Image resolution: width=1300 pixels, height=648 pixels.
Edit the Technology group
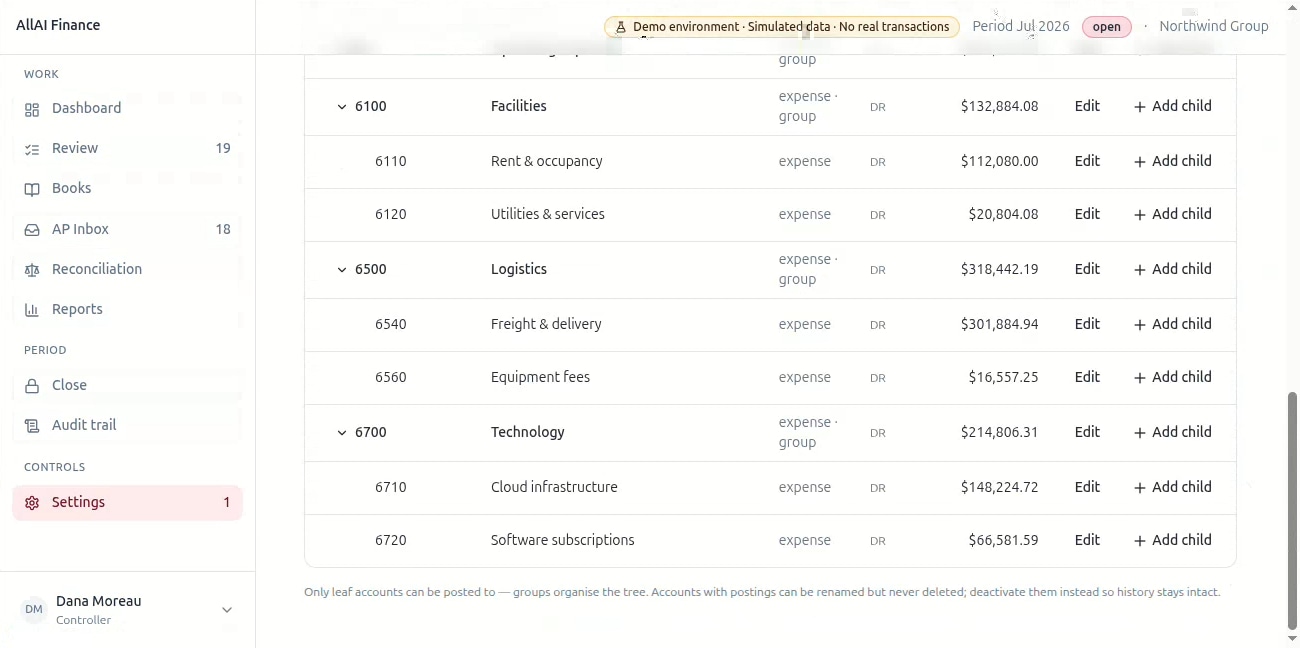(1087, 432)
